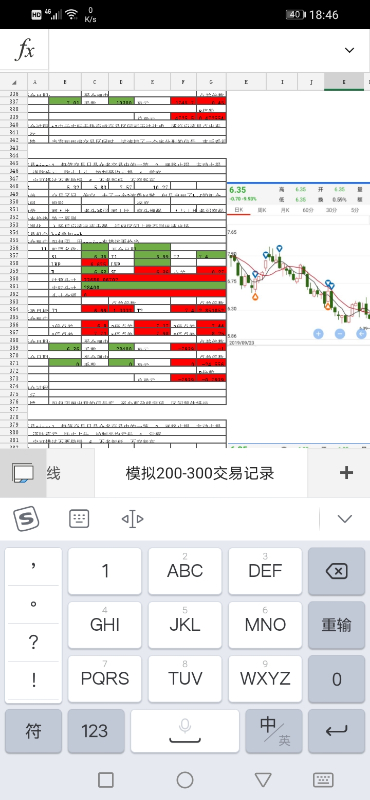Select the 5分 tab in stock chart
Screen dimensions: 370x800
point(355,210)
